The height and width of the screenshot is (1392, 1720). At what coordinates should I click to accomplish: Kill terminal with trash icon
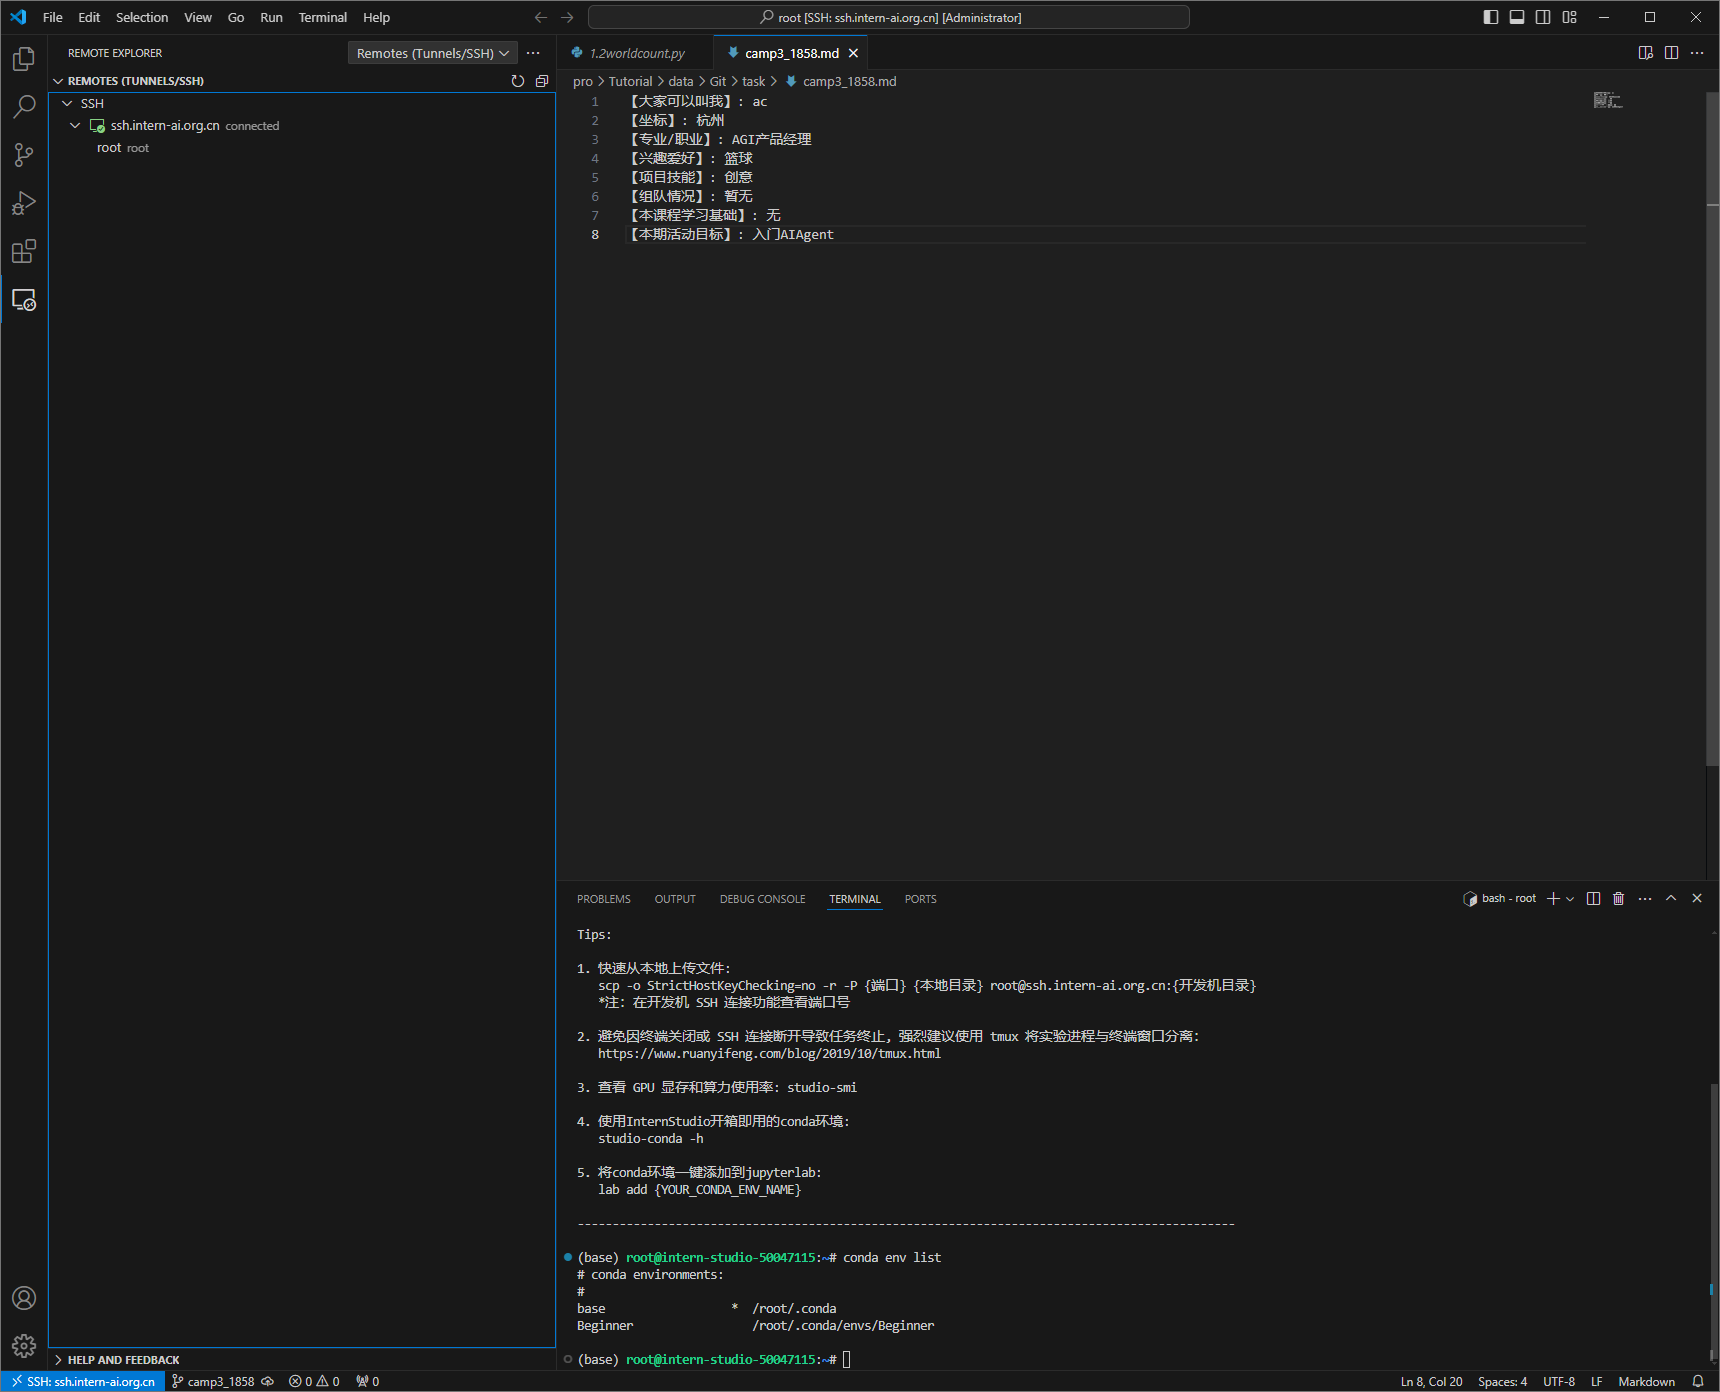(x=1619, y=899)
